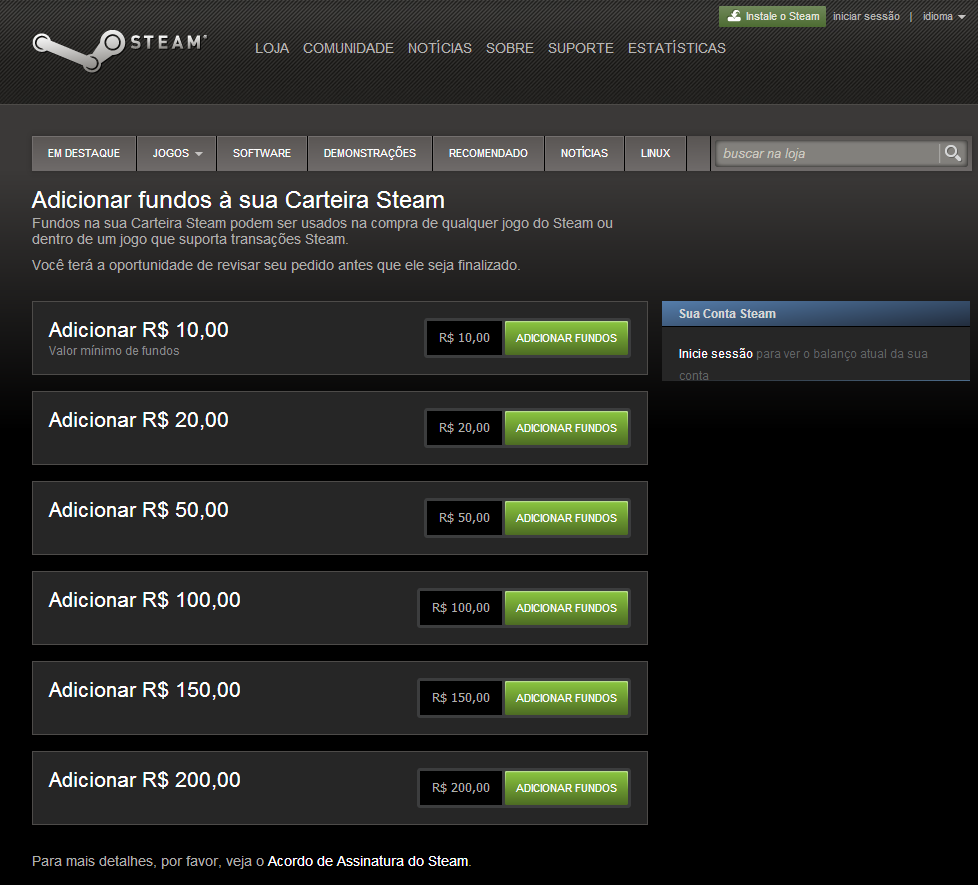Screen dimensions: 978x885
Task: Go to NOTÍCIAS in top navigation
Action: click(x=440, y=48)
